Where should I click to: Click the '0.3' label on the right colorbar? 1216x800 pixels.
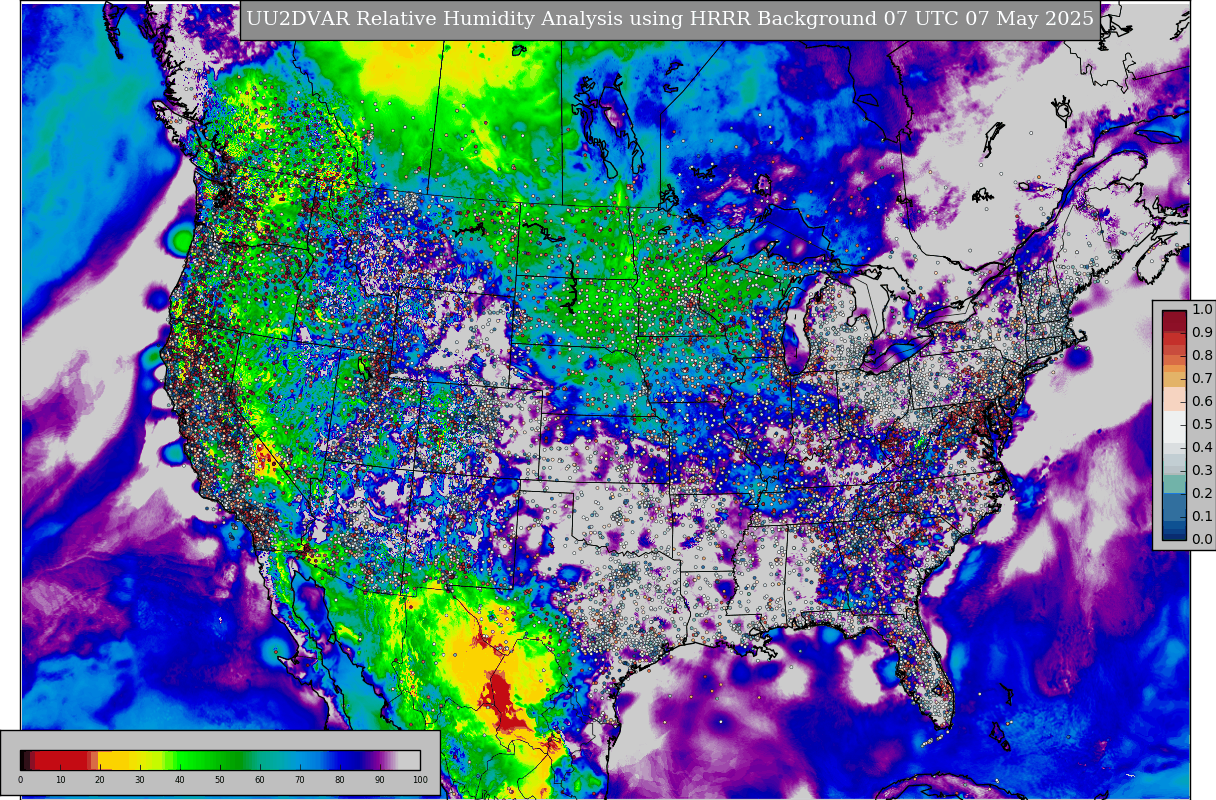1202,471
